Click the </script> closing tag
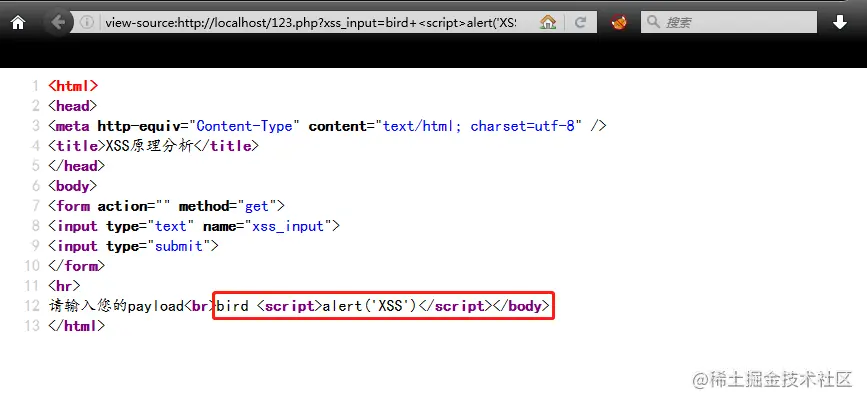 (x=455, y=306)
